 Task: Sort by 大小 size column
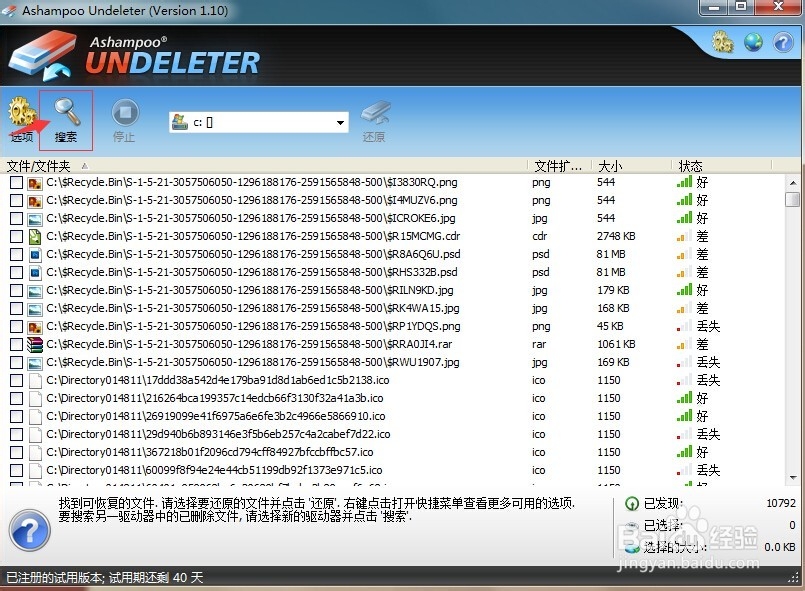pos(610,166)
